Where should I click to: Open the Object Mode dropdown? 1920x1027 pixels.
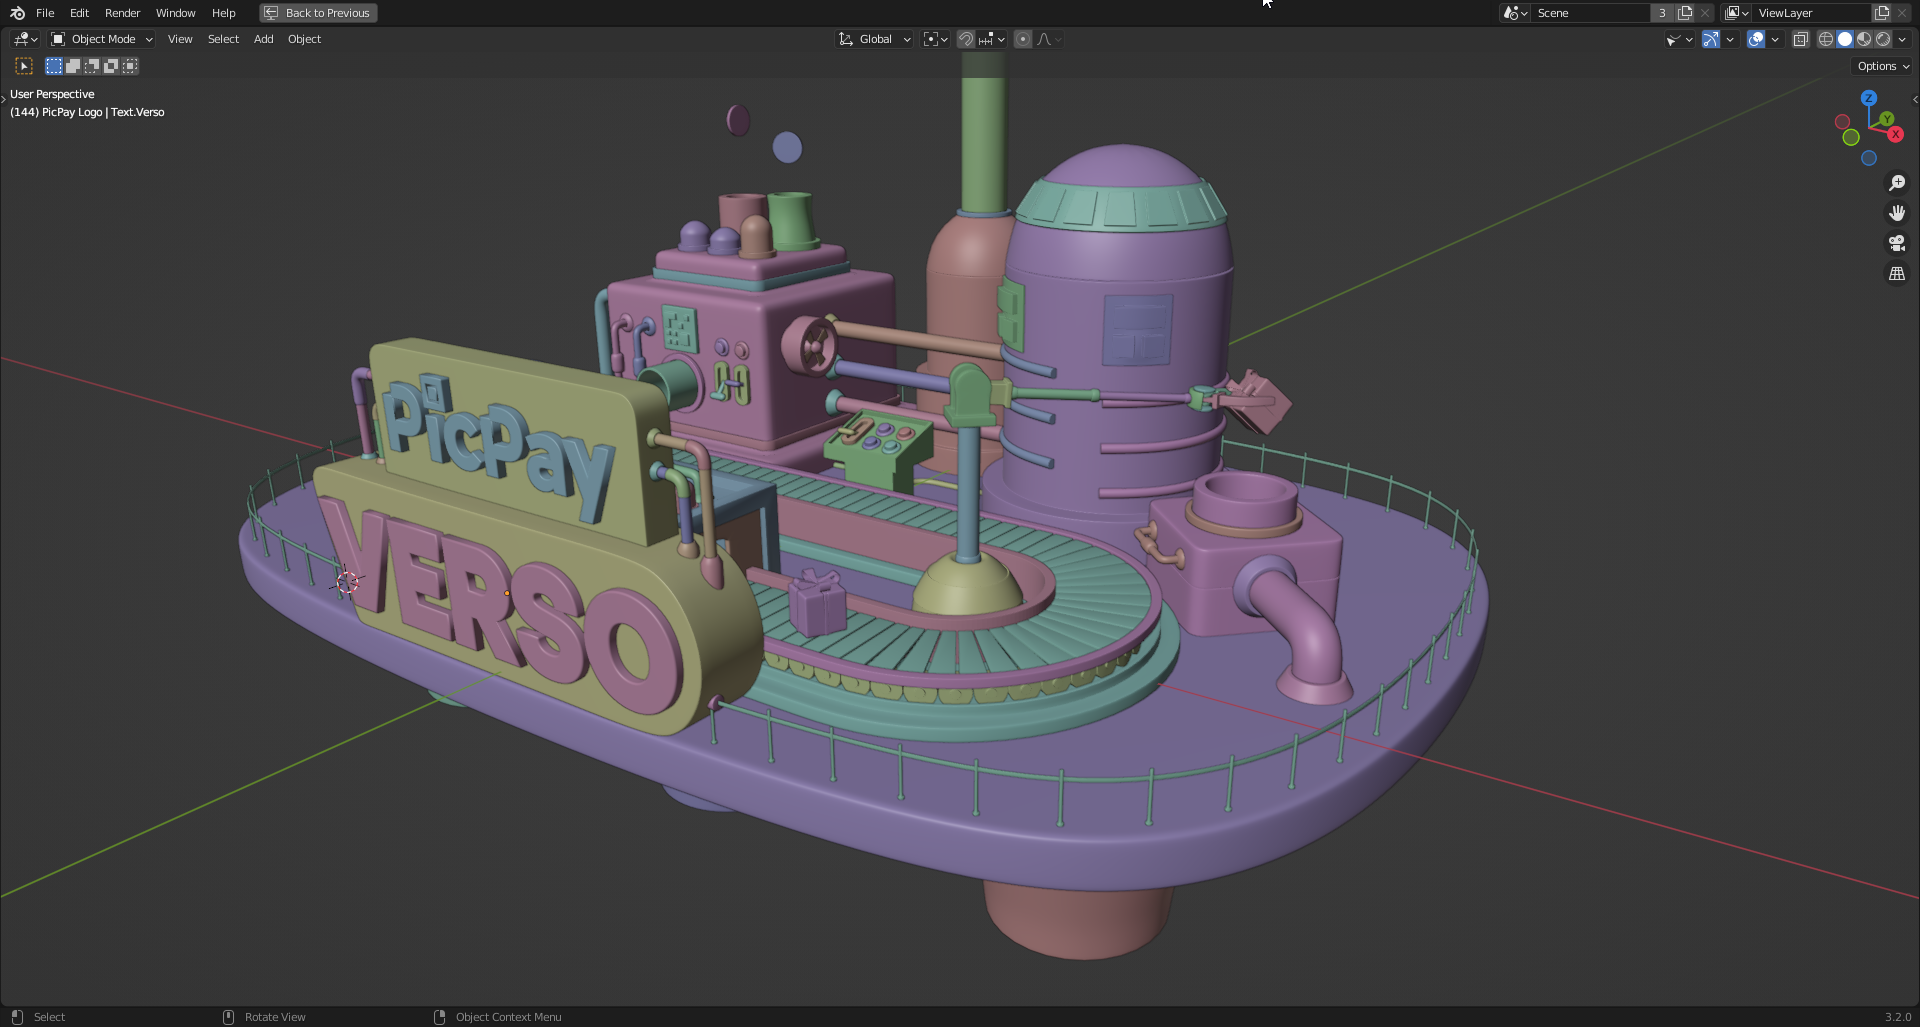tap(102, 39)
